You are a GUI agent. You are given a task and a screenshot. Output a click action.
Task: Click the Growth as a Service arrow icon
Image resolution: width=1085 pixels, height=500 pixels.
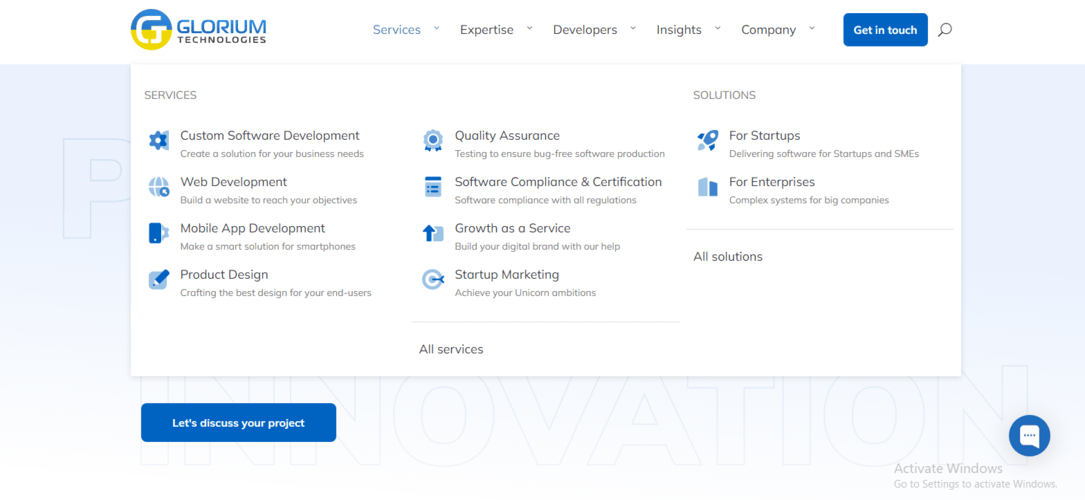click(432, 233)
